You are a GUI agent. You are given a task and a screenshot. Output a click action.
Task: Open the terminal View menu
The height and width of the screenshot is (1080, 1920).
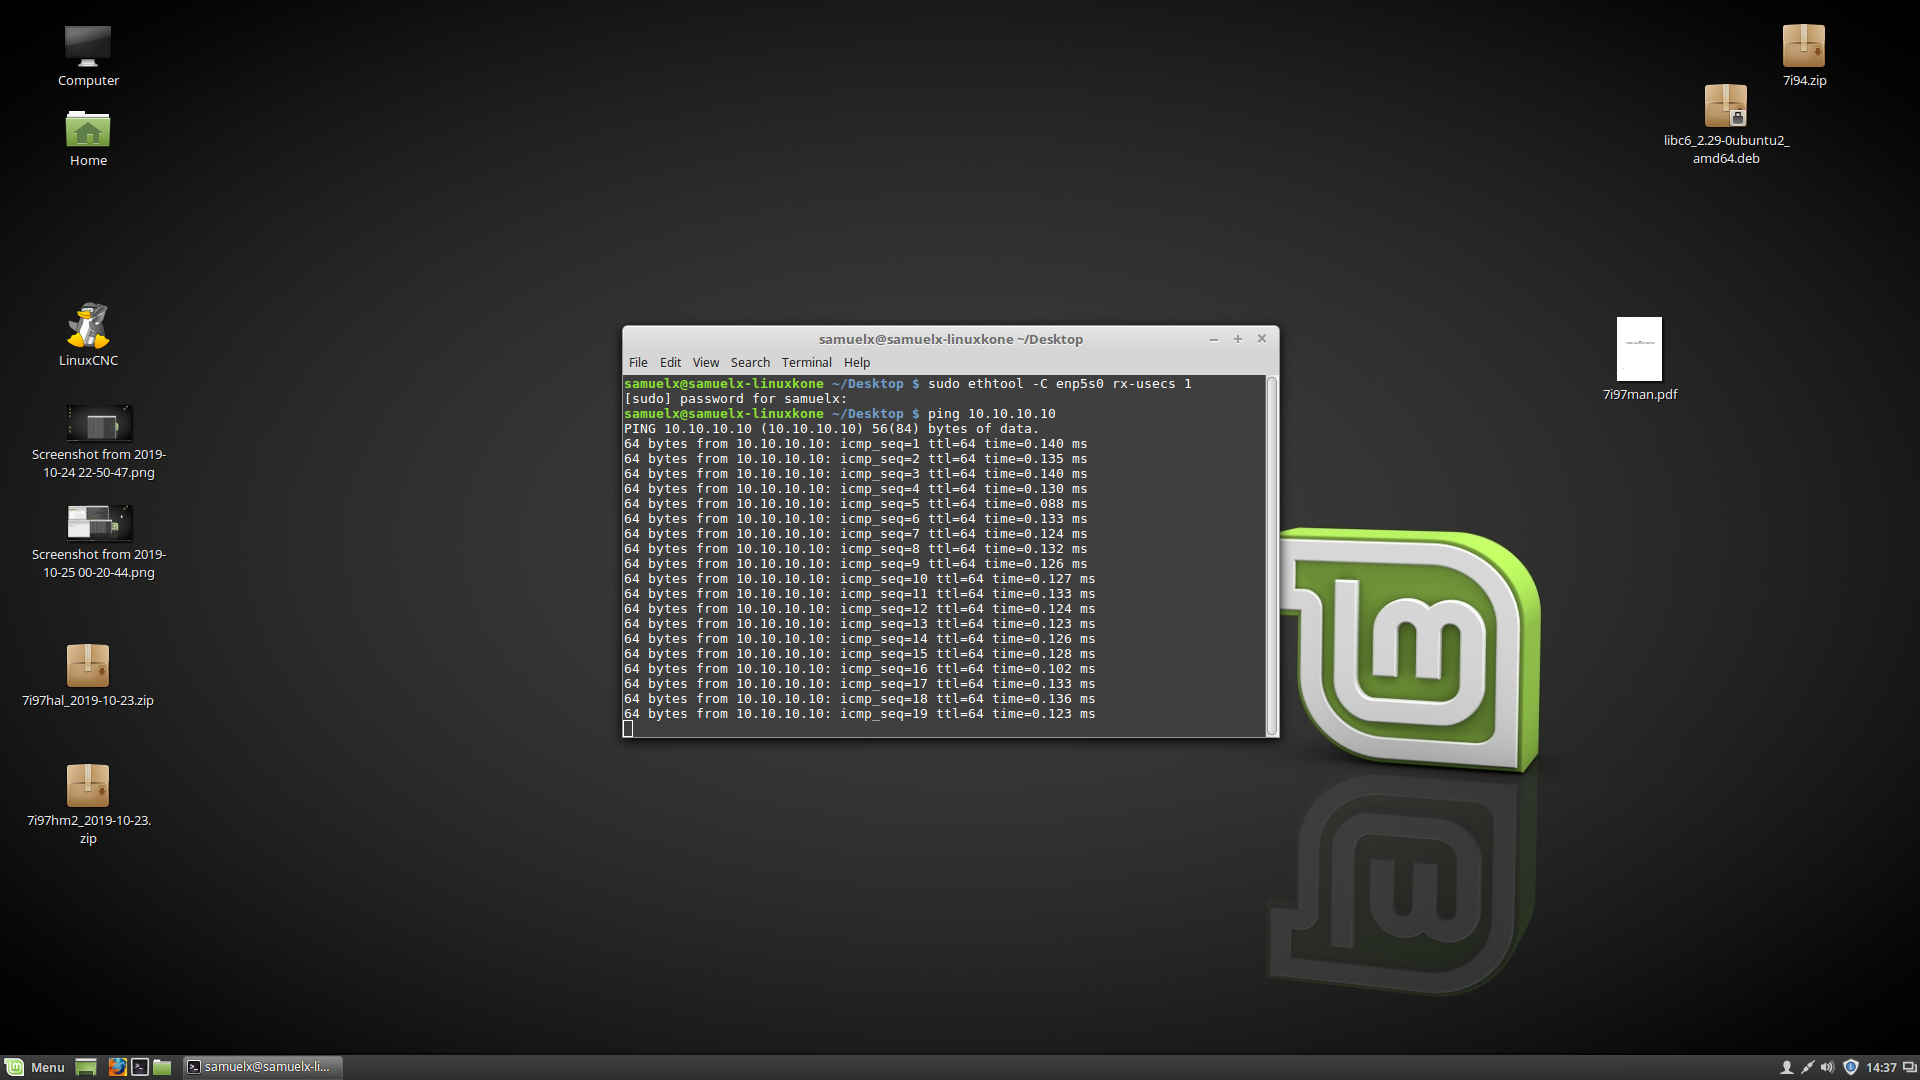706,363
